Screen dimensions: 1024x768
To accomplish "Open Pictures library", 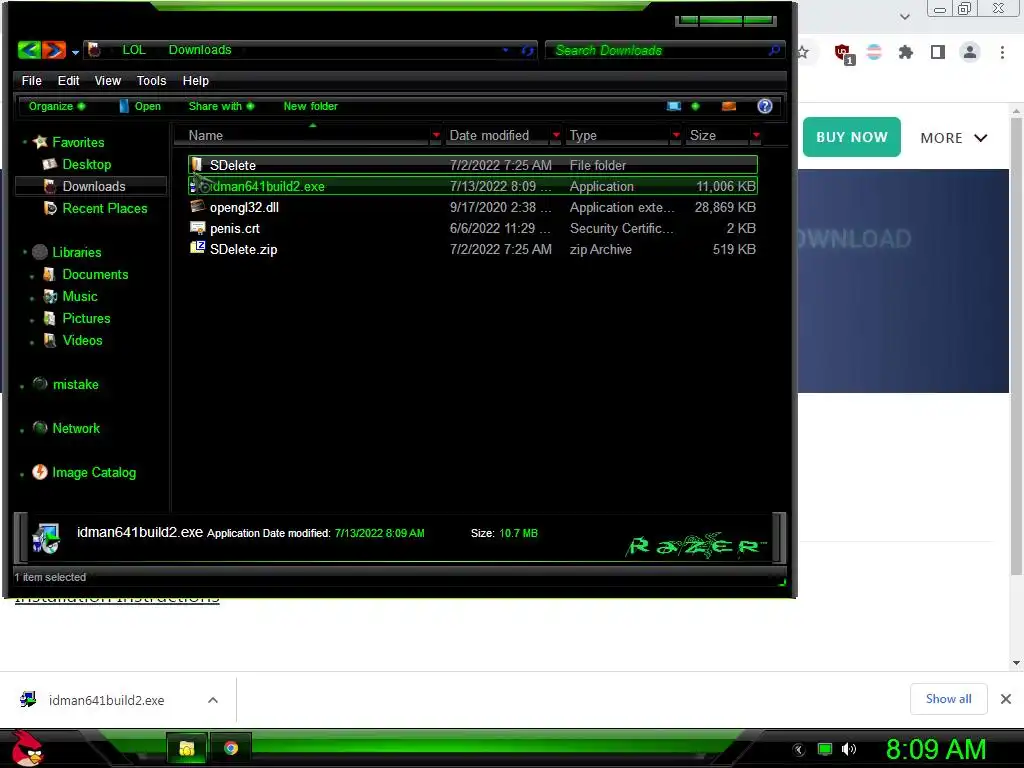I will click(86, 319).
